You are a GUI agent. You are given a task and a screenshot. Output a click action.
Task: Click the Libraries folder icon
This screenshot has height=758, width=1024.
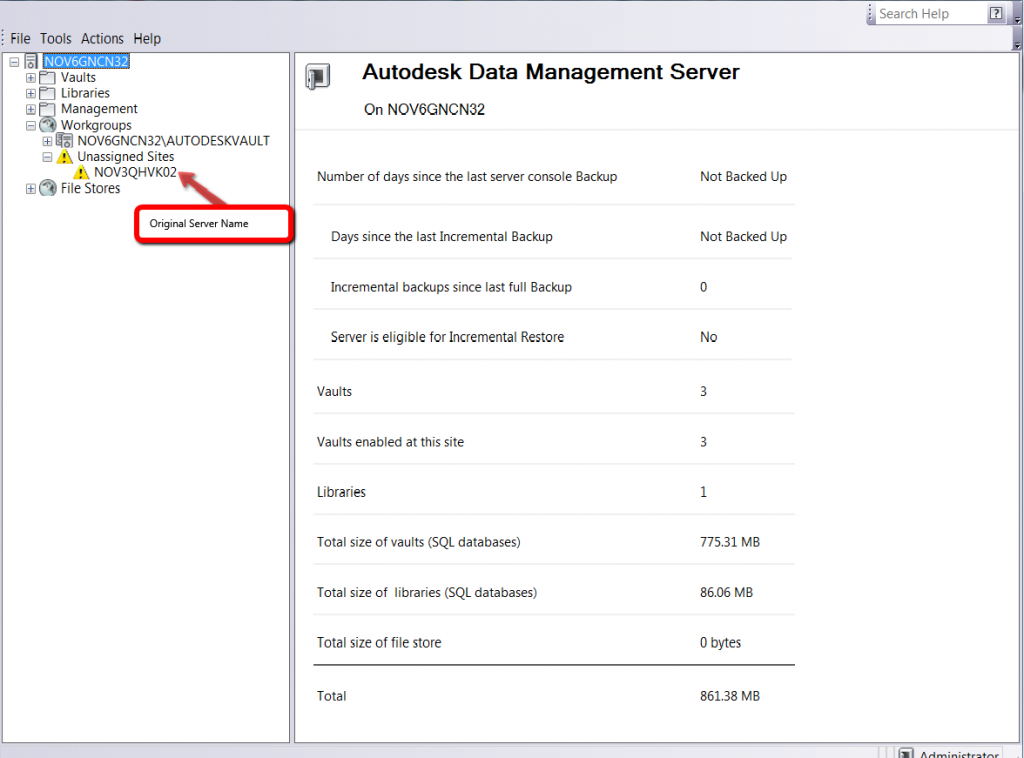coord(47,93)
